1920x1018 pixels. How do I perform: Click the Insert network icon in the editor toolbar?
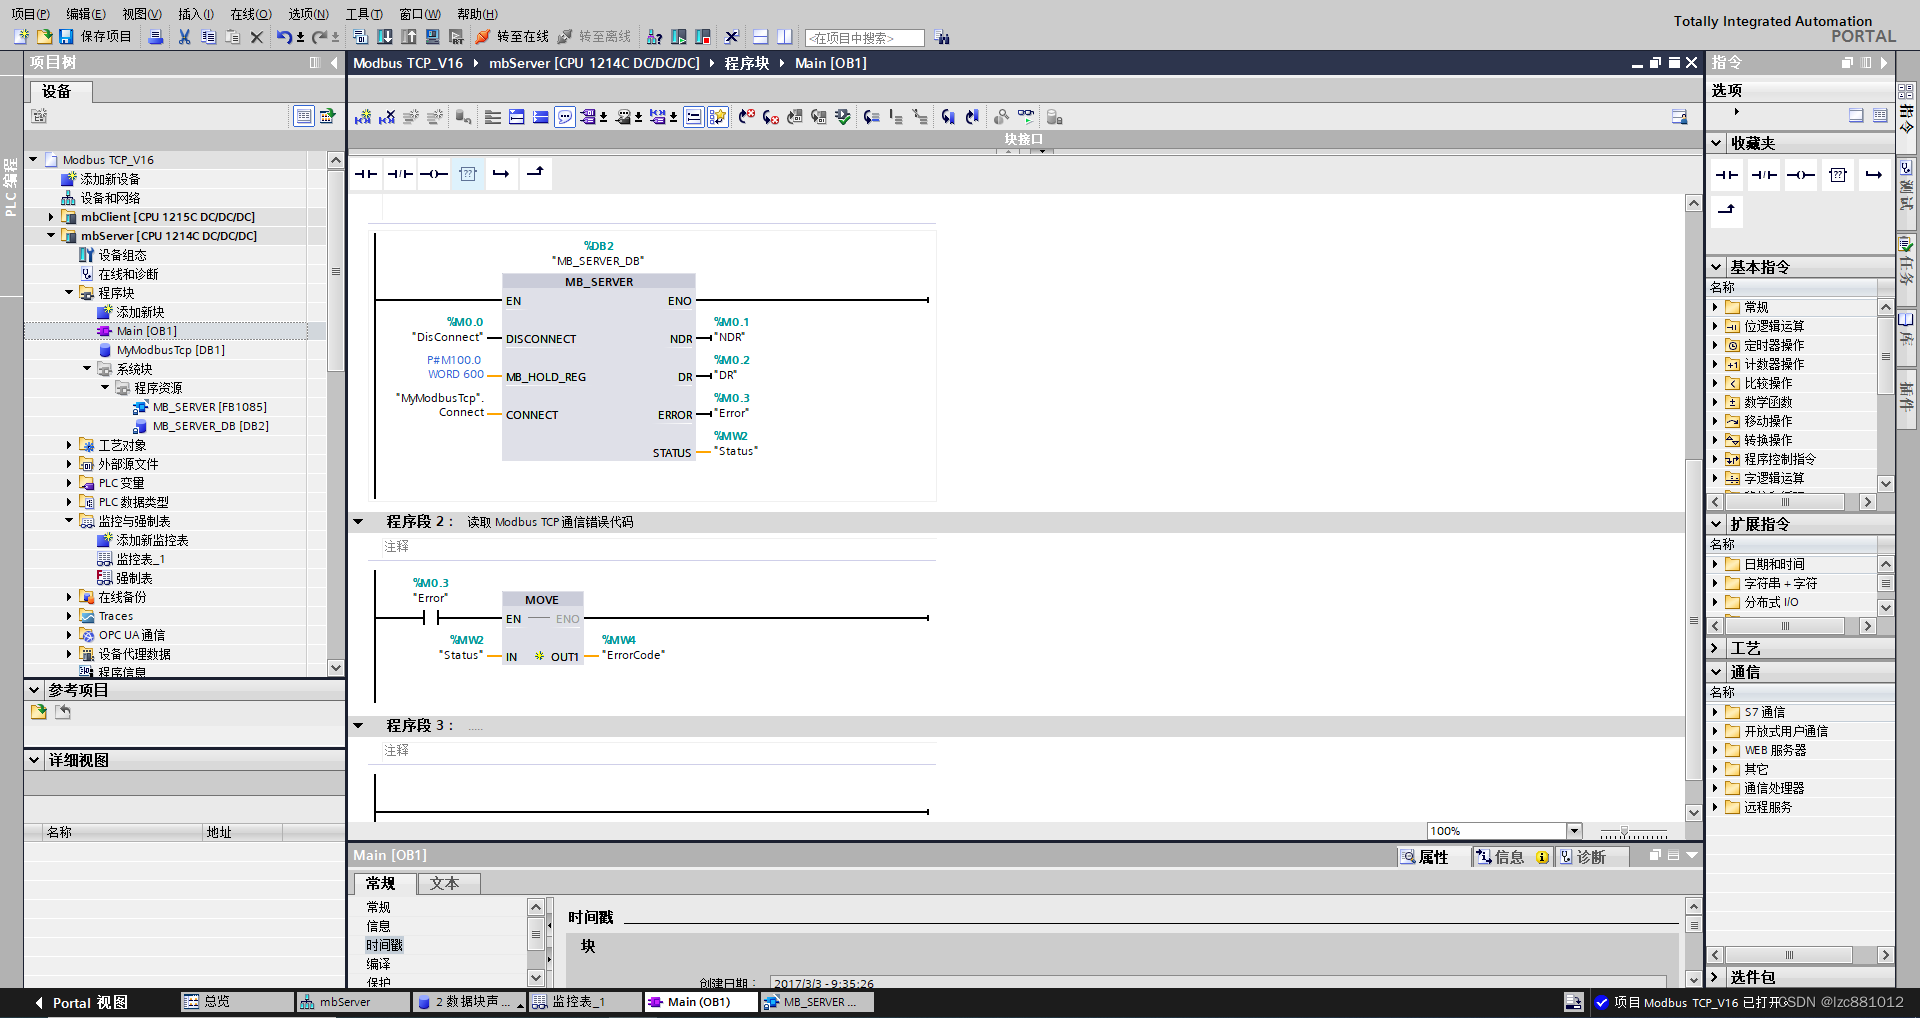pos(363,117)
